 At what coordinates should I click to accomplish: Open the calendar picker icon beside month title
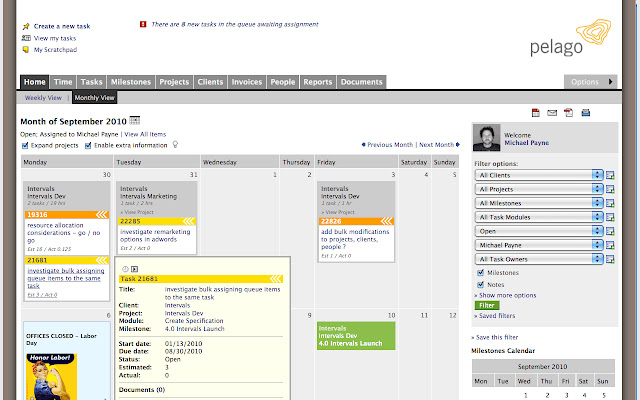point(135,121)
